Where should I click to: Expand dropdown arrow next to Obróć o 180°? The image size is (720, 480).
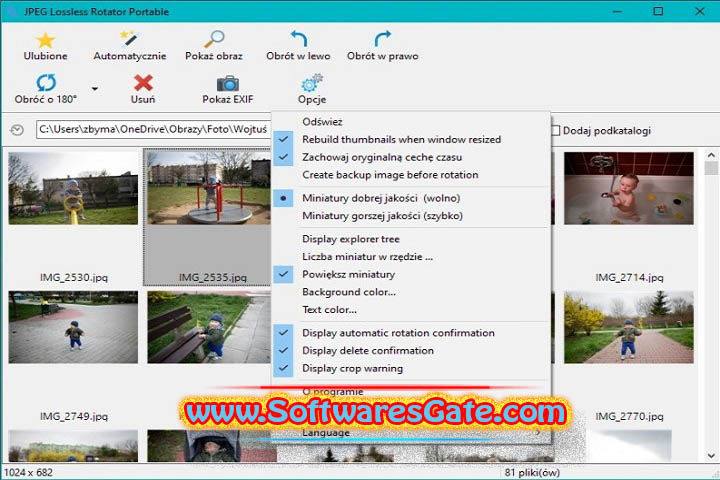(x=95, y=89)
